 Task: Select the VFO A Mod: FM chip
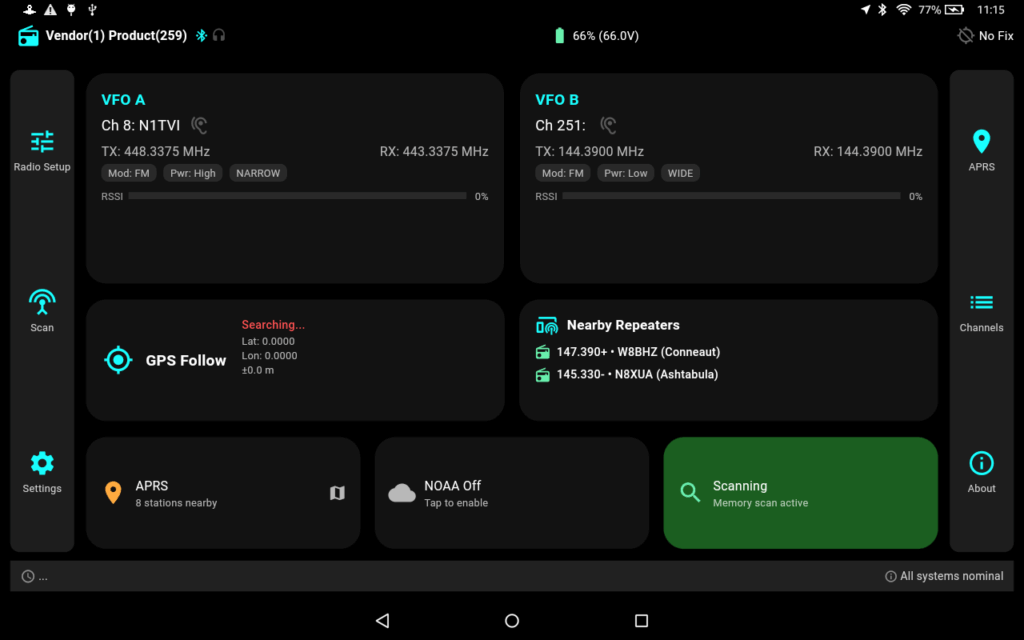pos(129,173)
